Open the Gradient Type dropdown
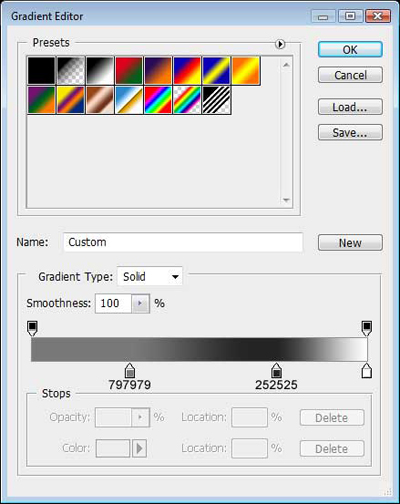The image size is (400, 504). tap(150, 276)
